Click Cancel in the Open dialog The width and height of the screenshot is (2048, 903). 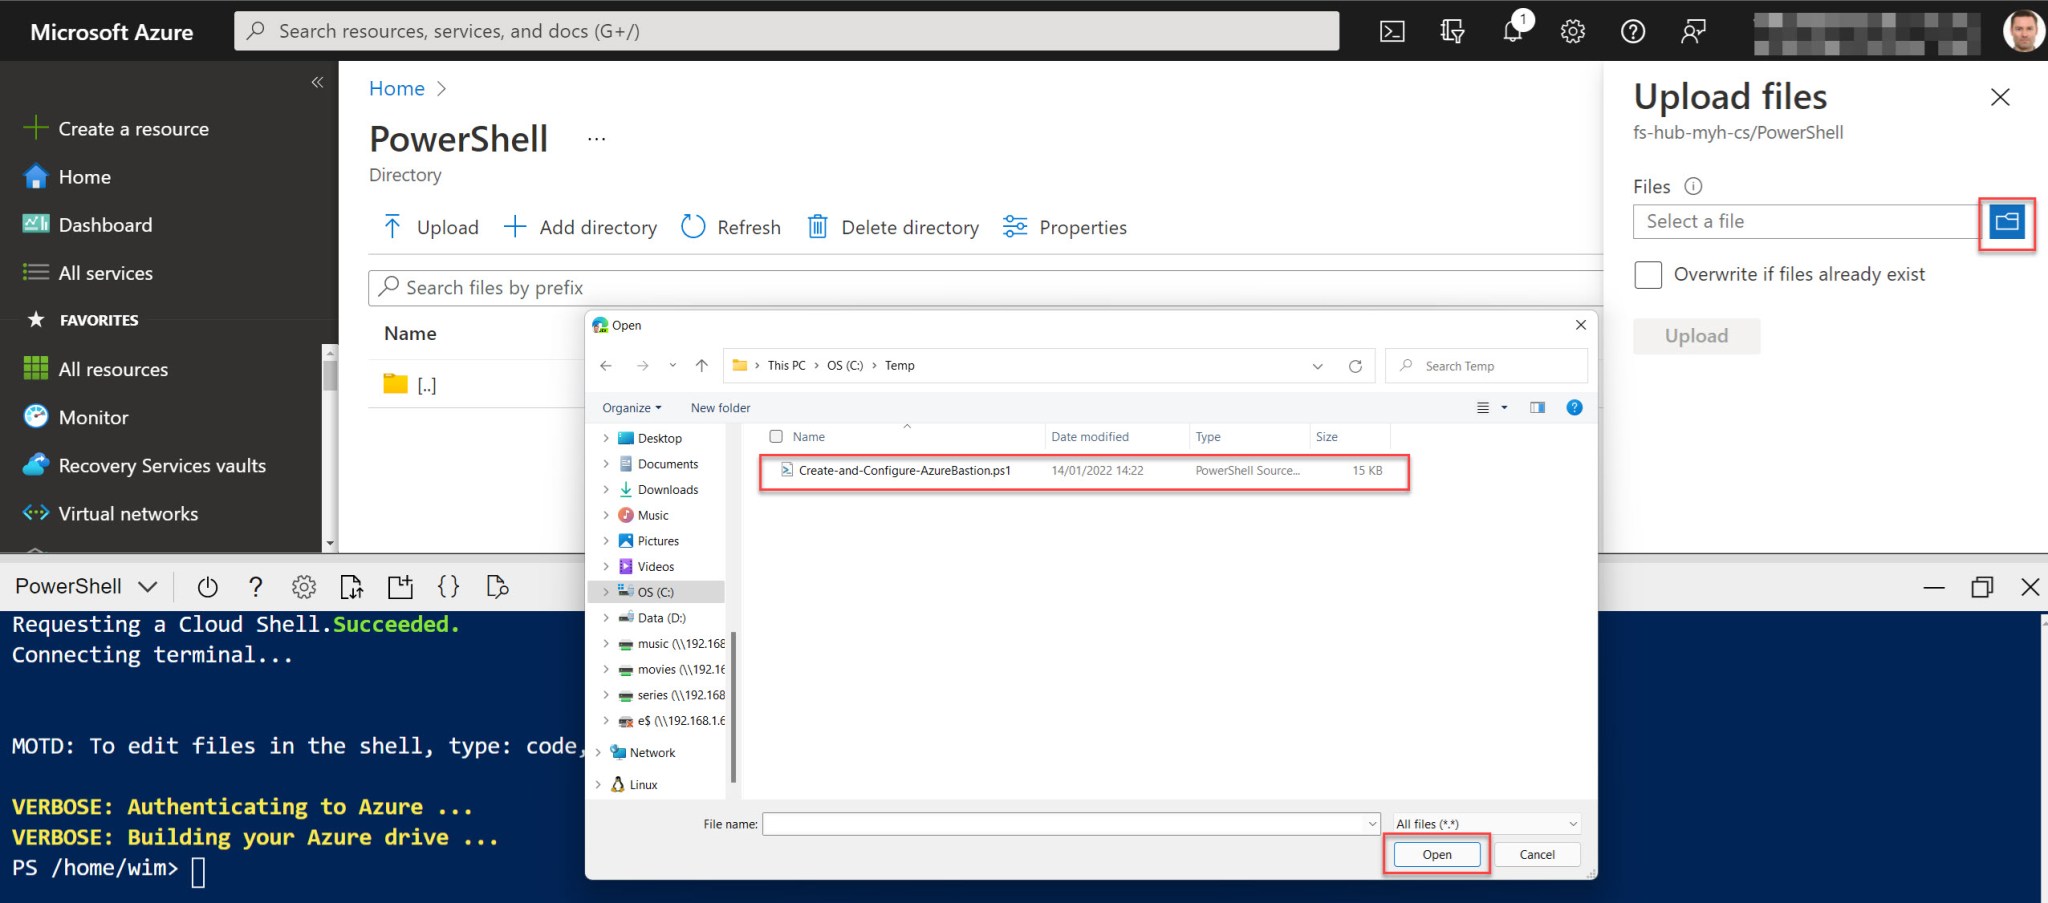tap(1537, 855)
